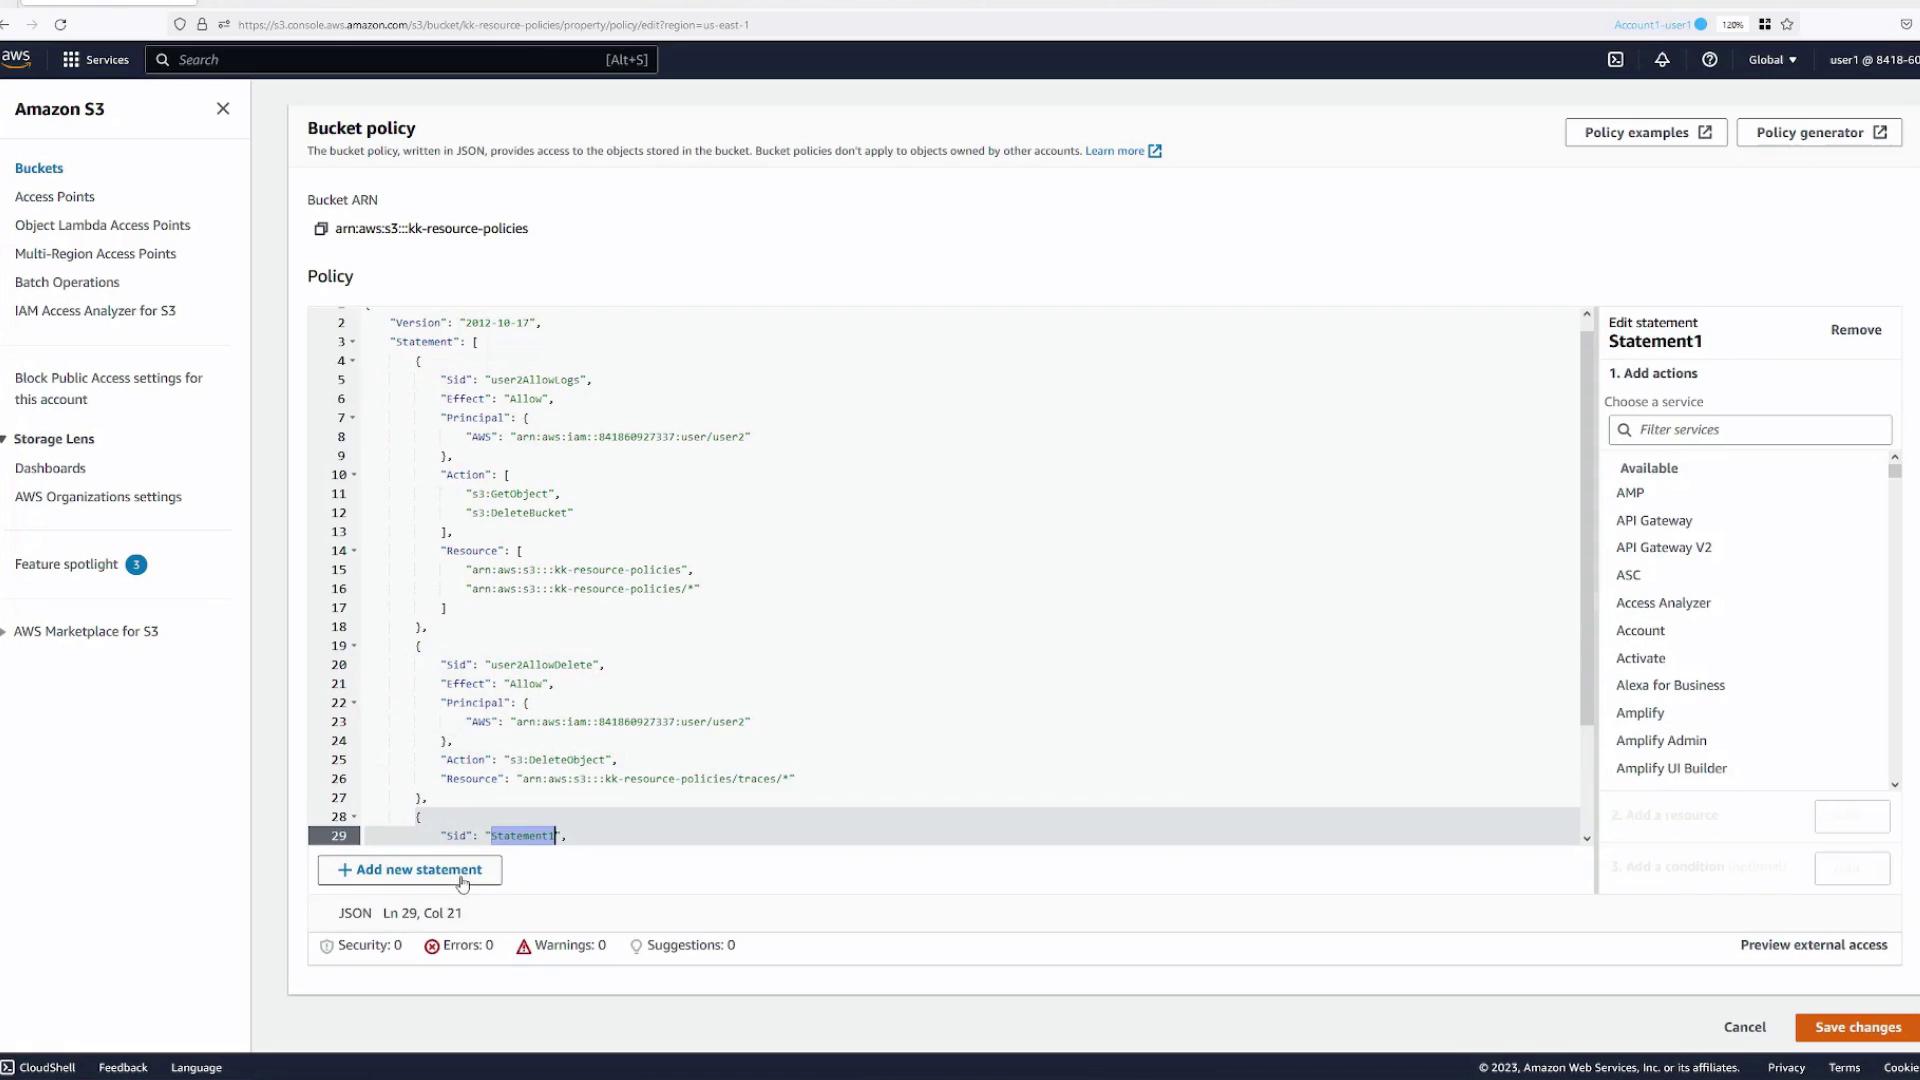Viewport: 1920px width, 1080px height.
Task: Click Add new statement button
Action: point(410,870)
